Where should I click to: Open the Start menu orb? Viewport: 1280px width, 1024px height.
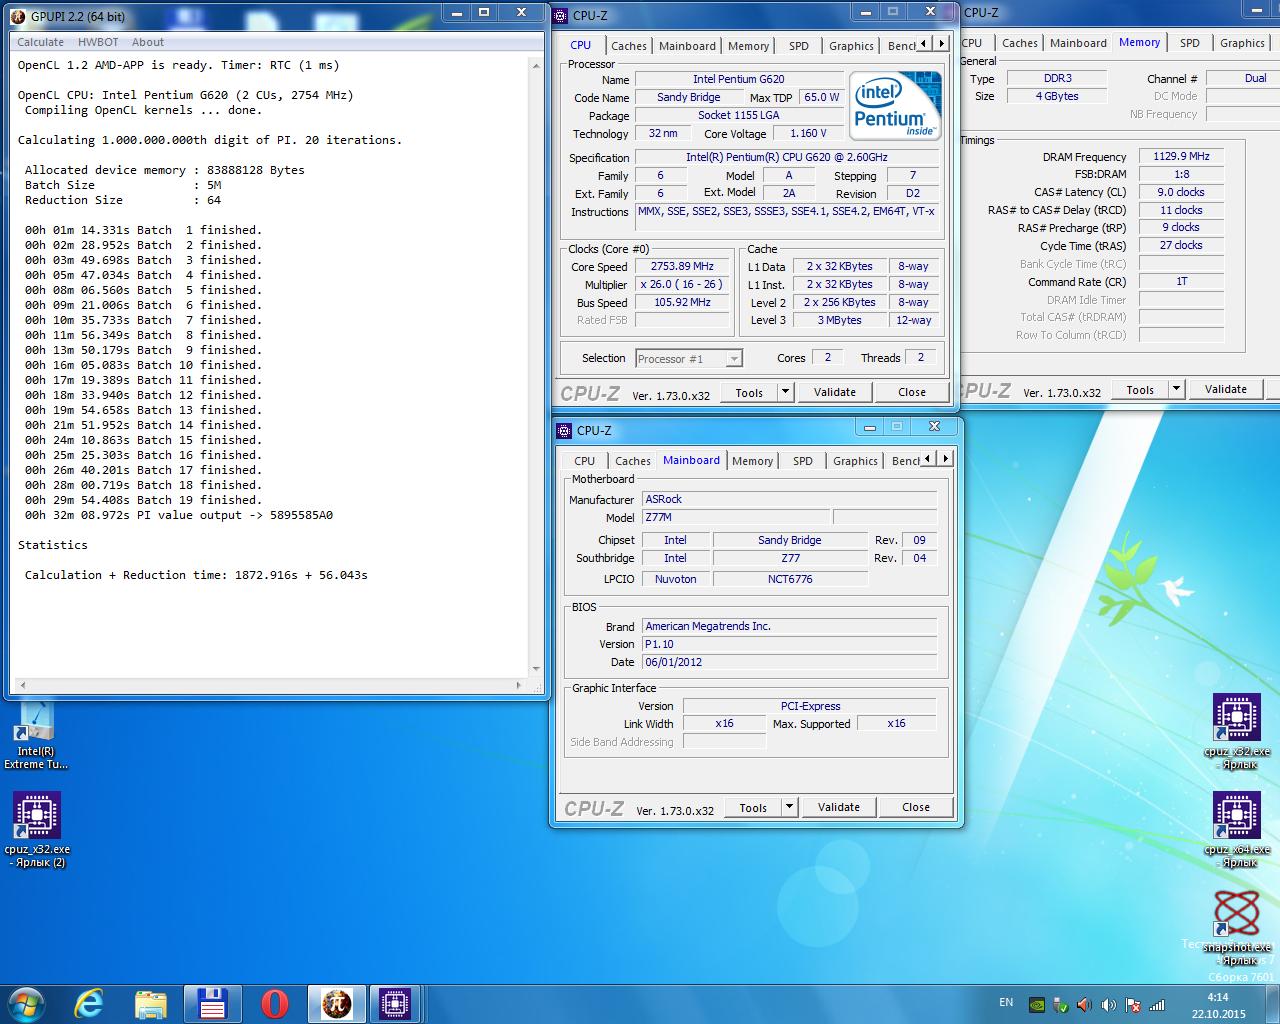pos(26,1003)
